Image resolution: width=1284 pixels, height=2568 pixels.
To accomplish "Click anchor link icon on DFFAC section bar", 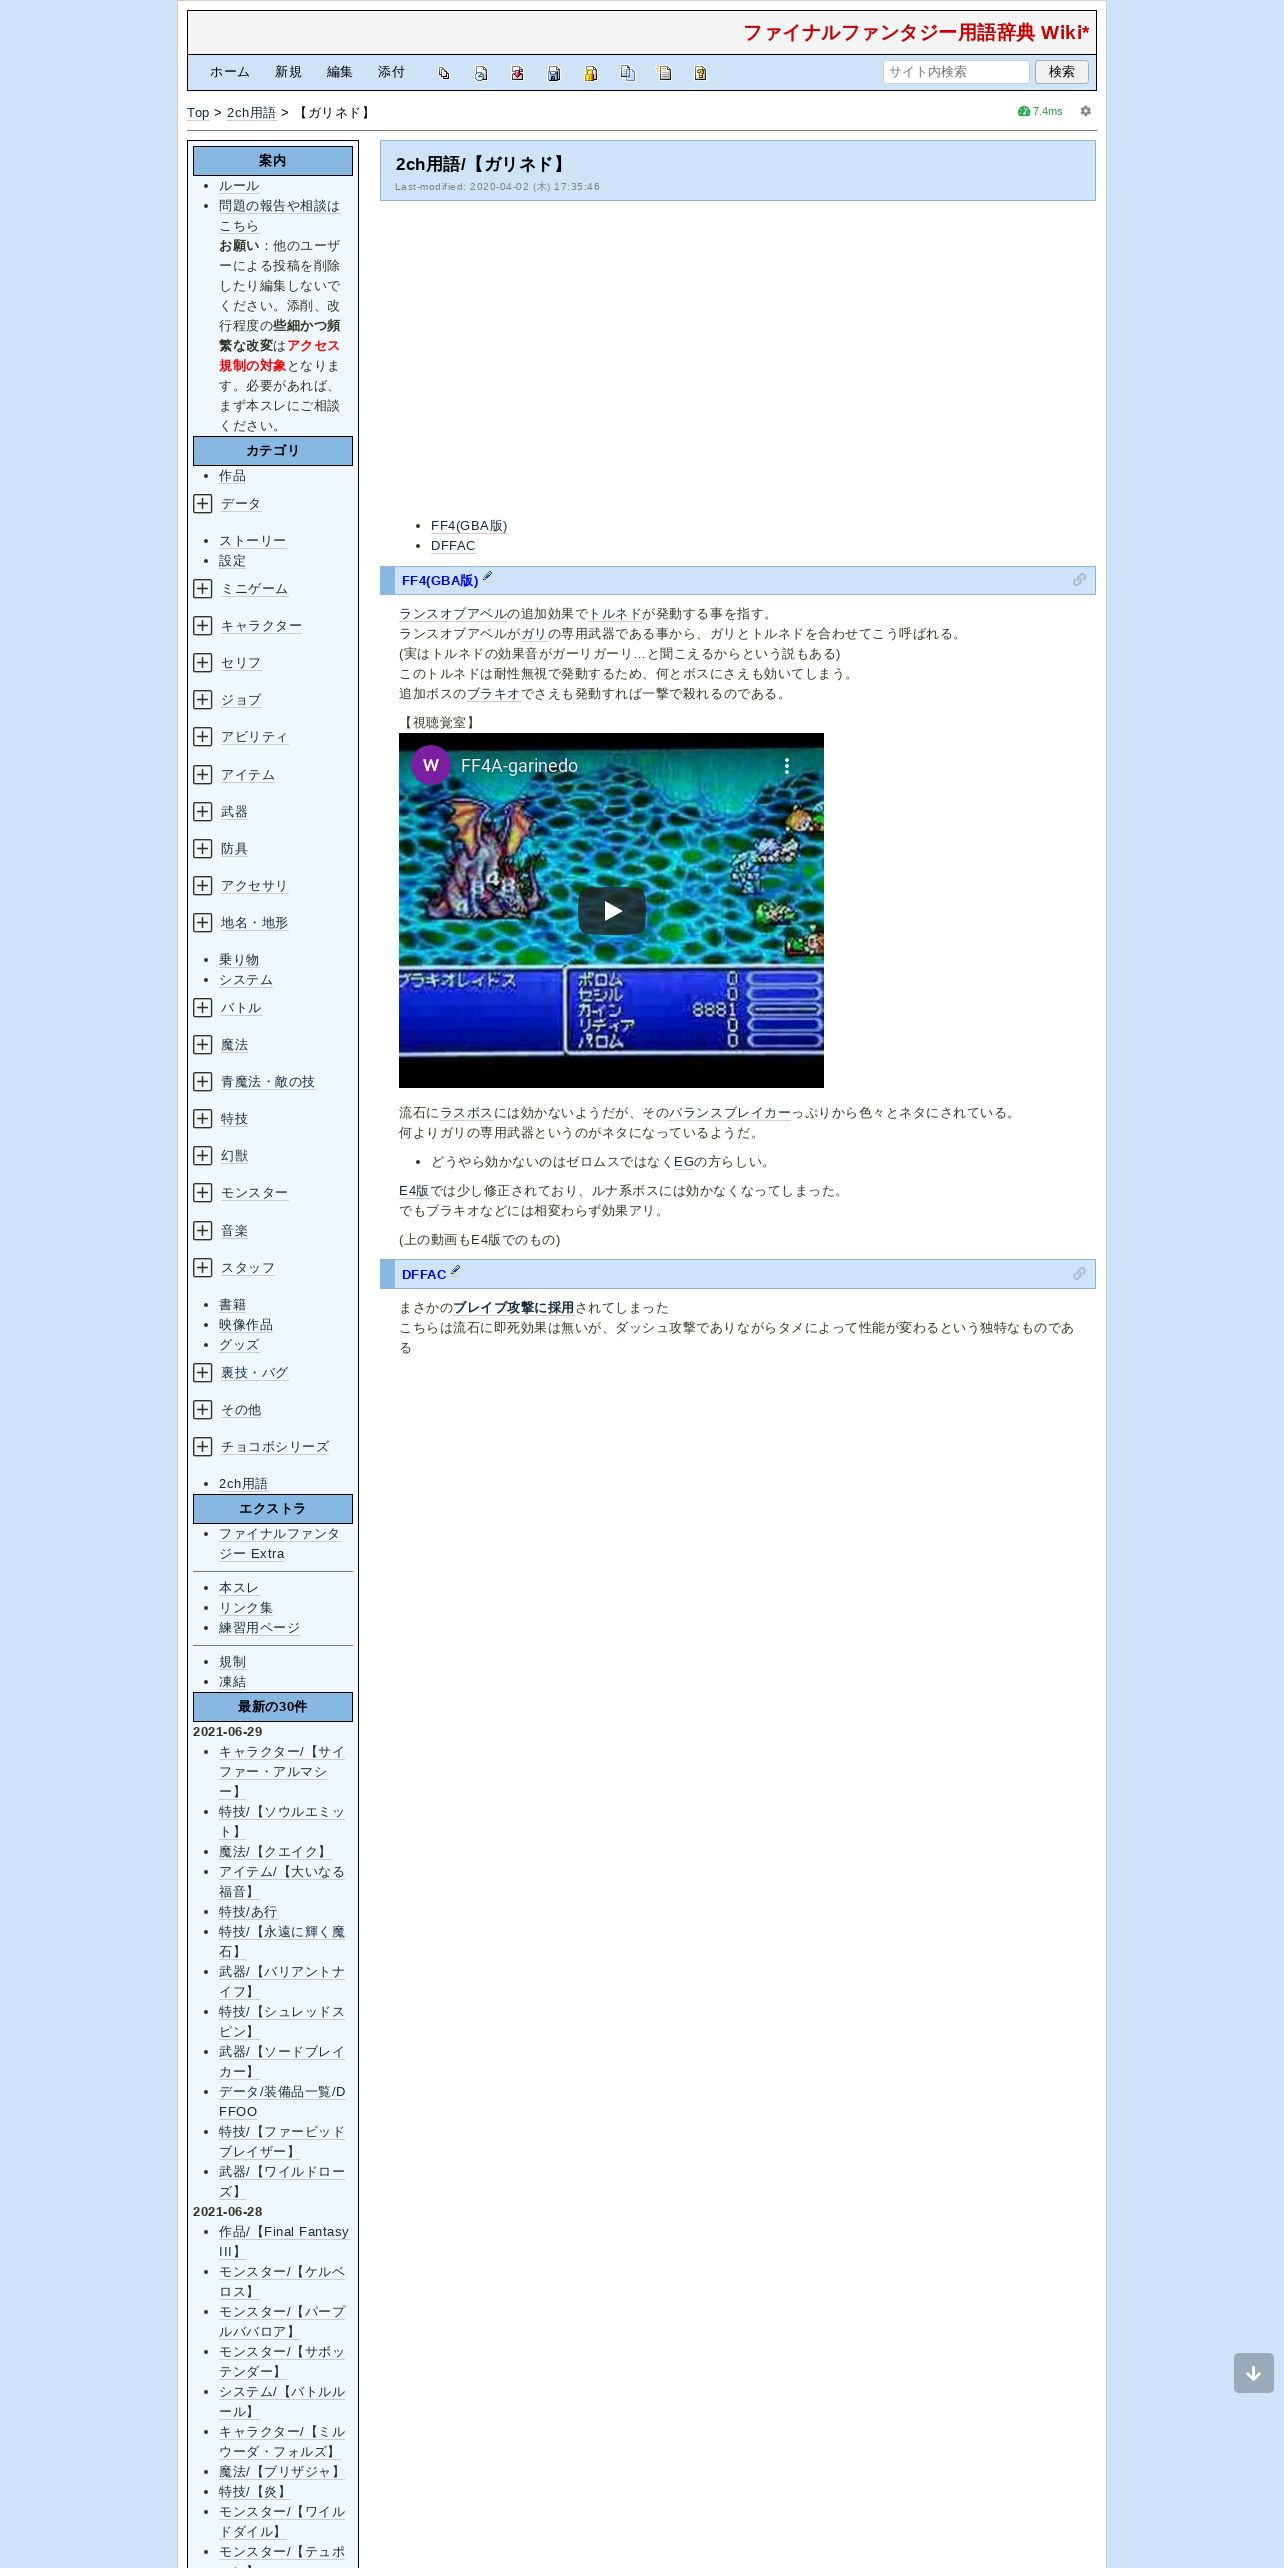I will (x=1079, y=1274).
